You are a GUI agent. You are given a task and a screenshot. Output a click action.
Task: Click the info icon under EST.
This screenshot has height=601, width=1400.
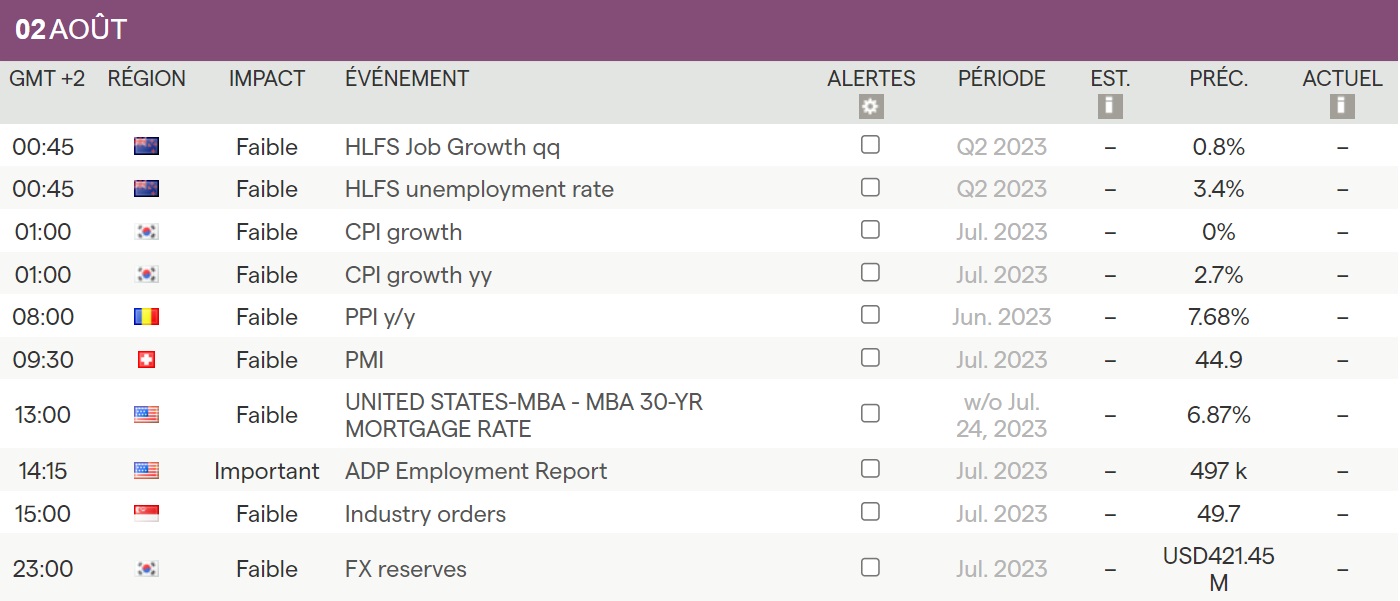click(1110, 107)
